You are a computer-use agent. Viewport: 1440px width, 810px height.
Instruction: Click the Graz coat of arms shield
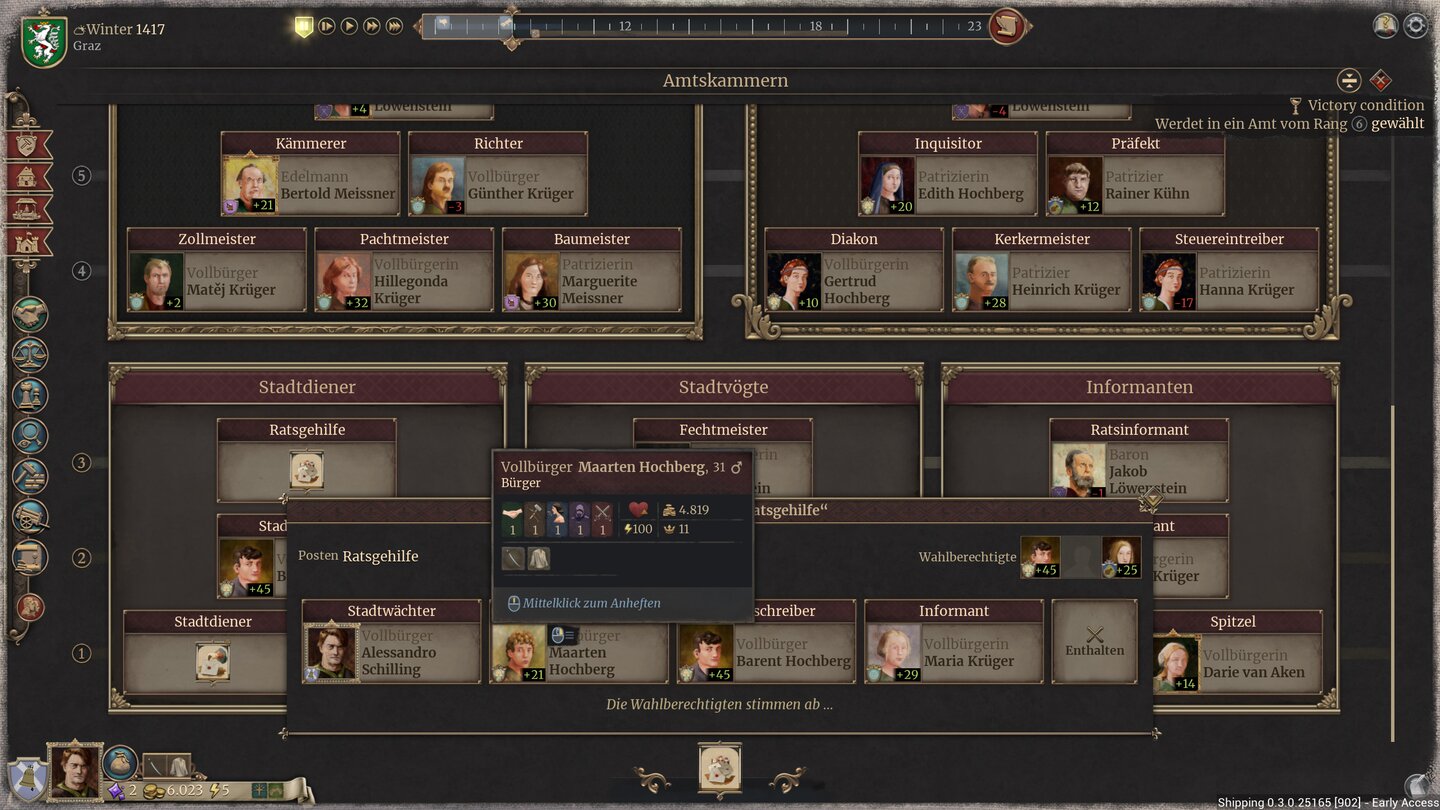[x=44, y=42]
